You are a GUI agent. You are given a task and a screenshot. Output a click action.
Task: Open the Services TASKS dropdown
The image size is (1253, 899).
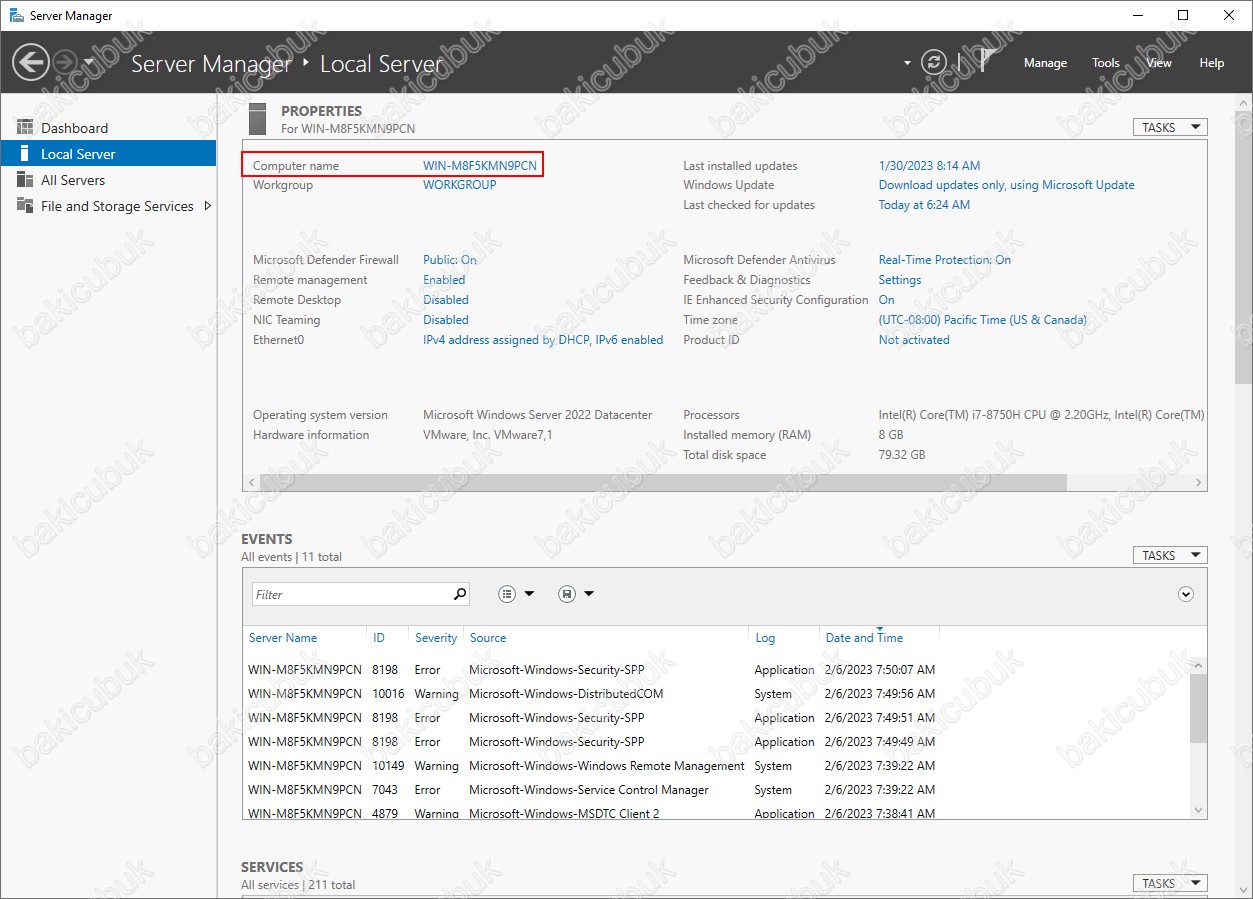point(1170,883)
